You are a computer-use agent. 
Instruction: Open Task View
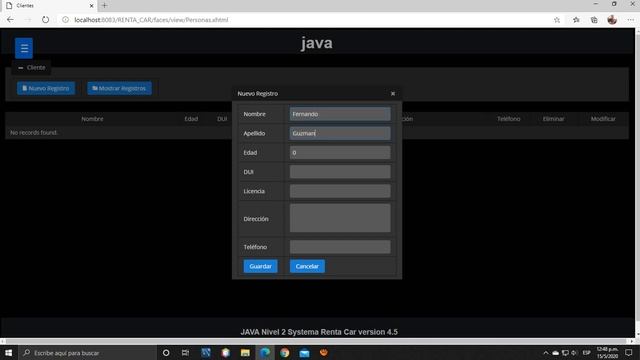[x=185, y=353]
